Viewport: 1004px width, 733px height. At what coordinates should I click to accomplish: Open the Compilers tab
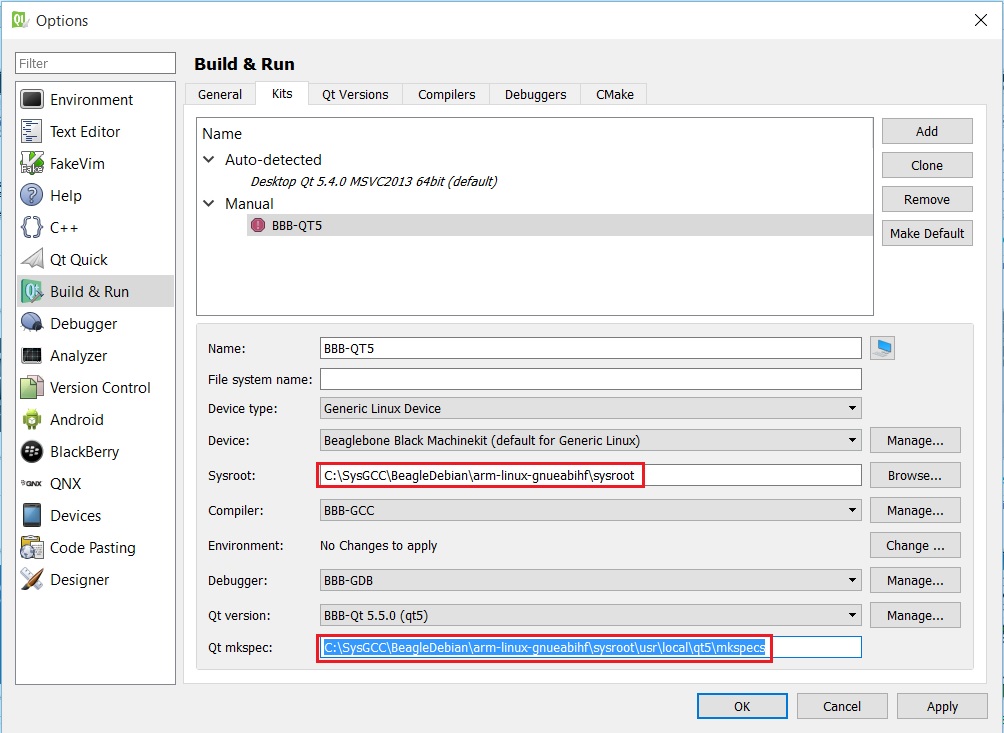click(x=446, y=94)
